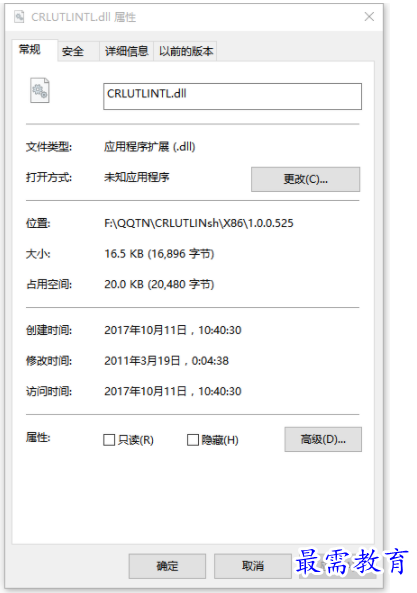Click the 访问时间: label
This screenshot has width=417, height=593.
(x=49, y=391)
